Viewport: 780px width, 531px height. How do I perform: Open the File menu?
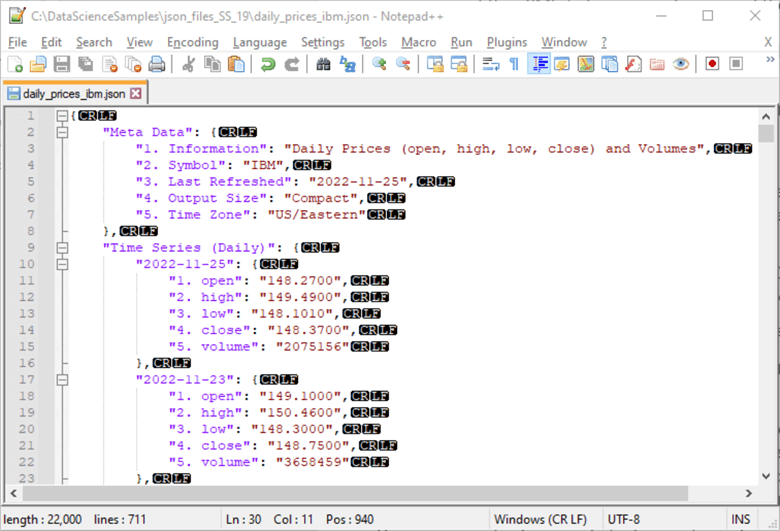click(x=17, y=43)
